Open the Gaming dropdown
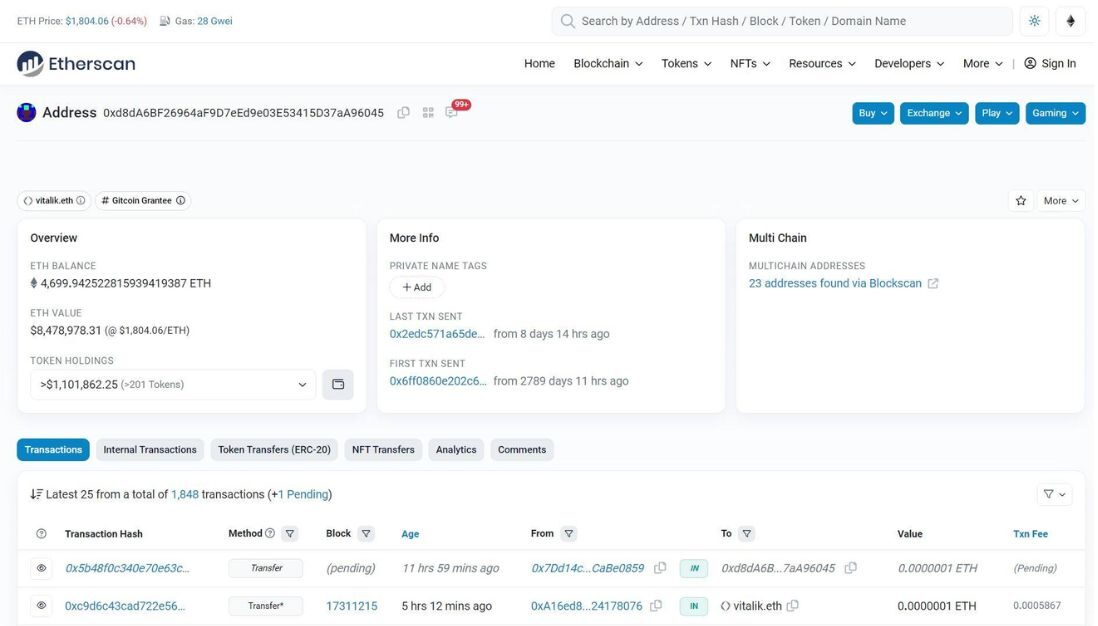 coord(1055,113)
